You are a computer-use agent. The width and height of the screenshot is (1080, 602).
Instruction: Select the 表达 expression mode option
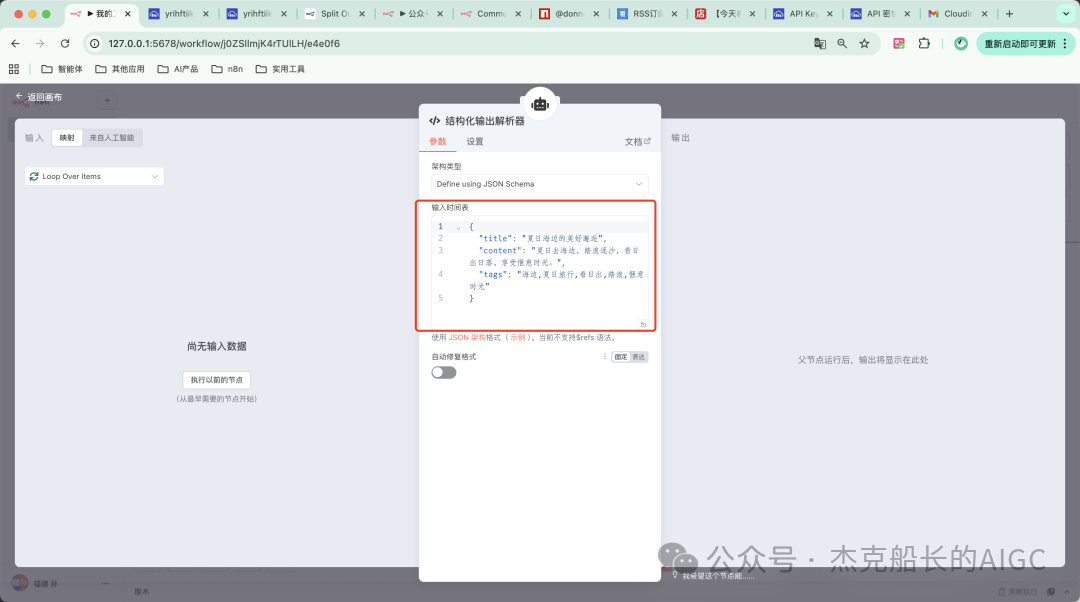(638, 357)
